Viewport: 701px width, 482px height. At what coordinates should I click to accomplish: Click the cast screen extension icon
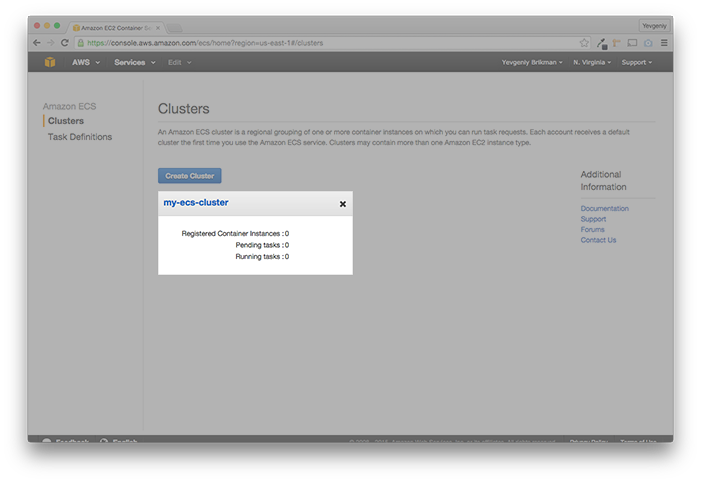pyautogui.click(x=632, y=43)
